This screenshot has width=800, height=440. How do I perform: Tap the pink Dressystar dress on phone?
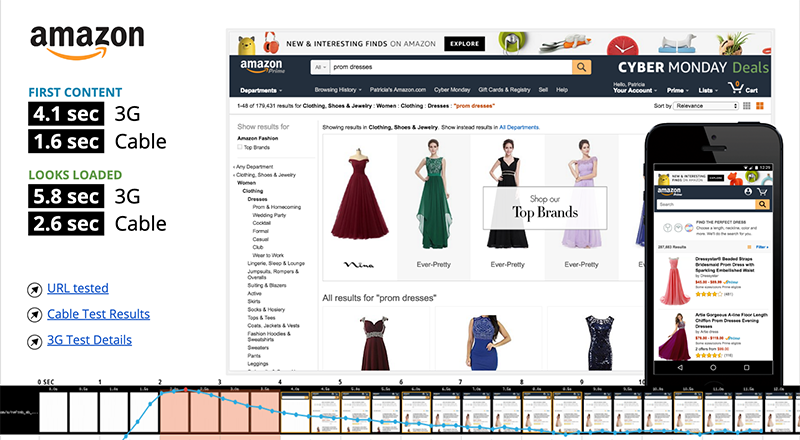[x=676, y=281]
